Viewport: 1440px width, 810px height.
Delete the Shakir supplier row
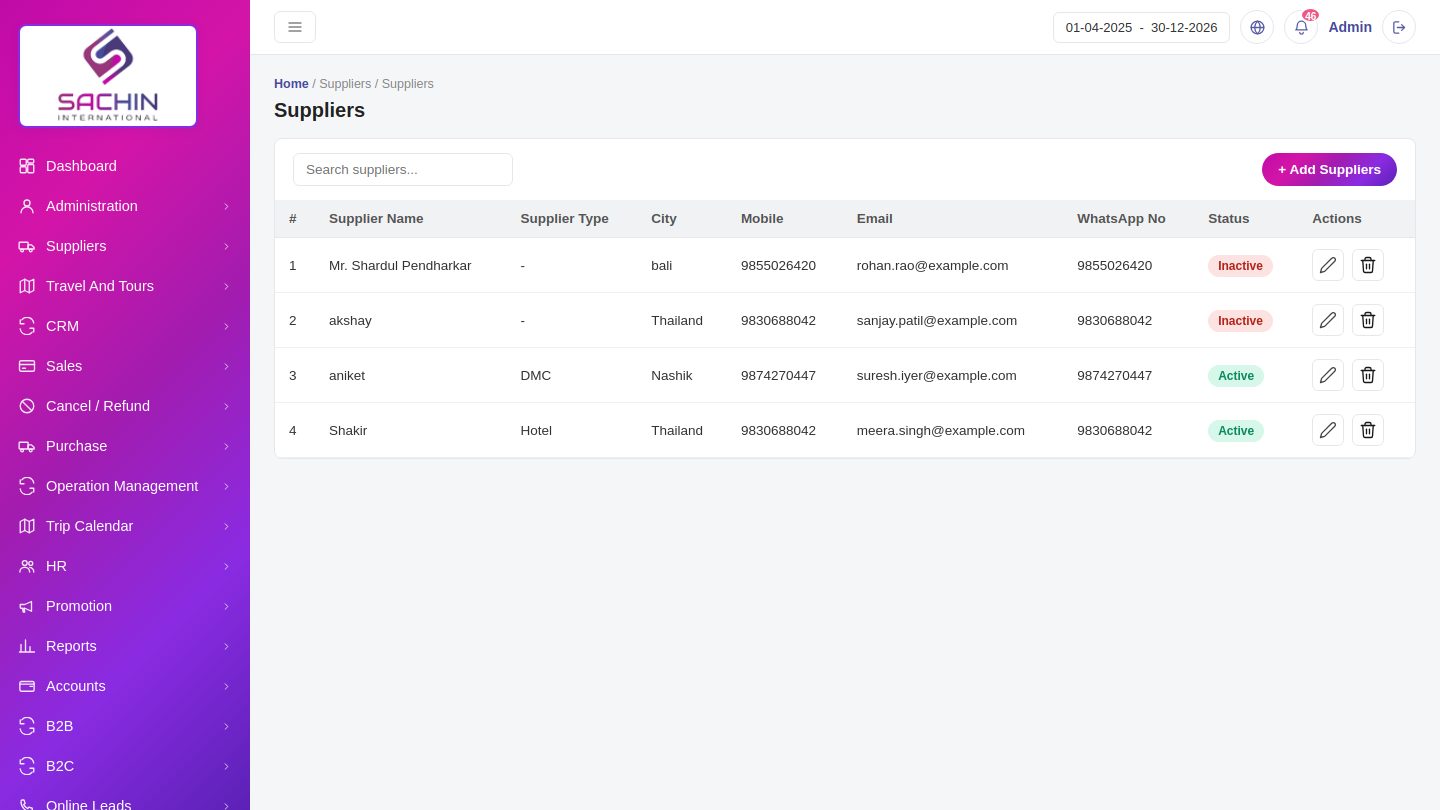coord(1368,430)
